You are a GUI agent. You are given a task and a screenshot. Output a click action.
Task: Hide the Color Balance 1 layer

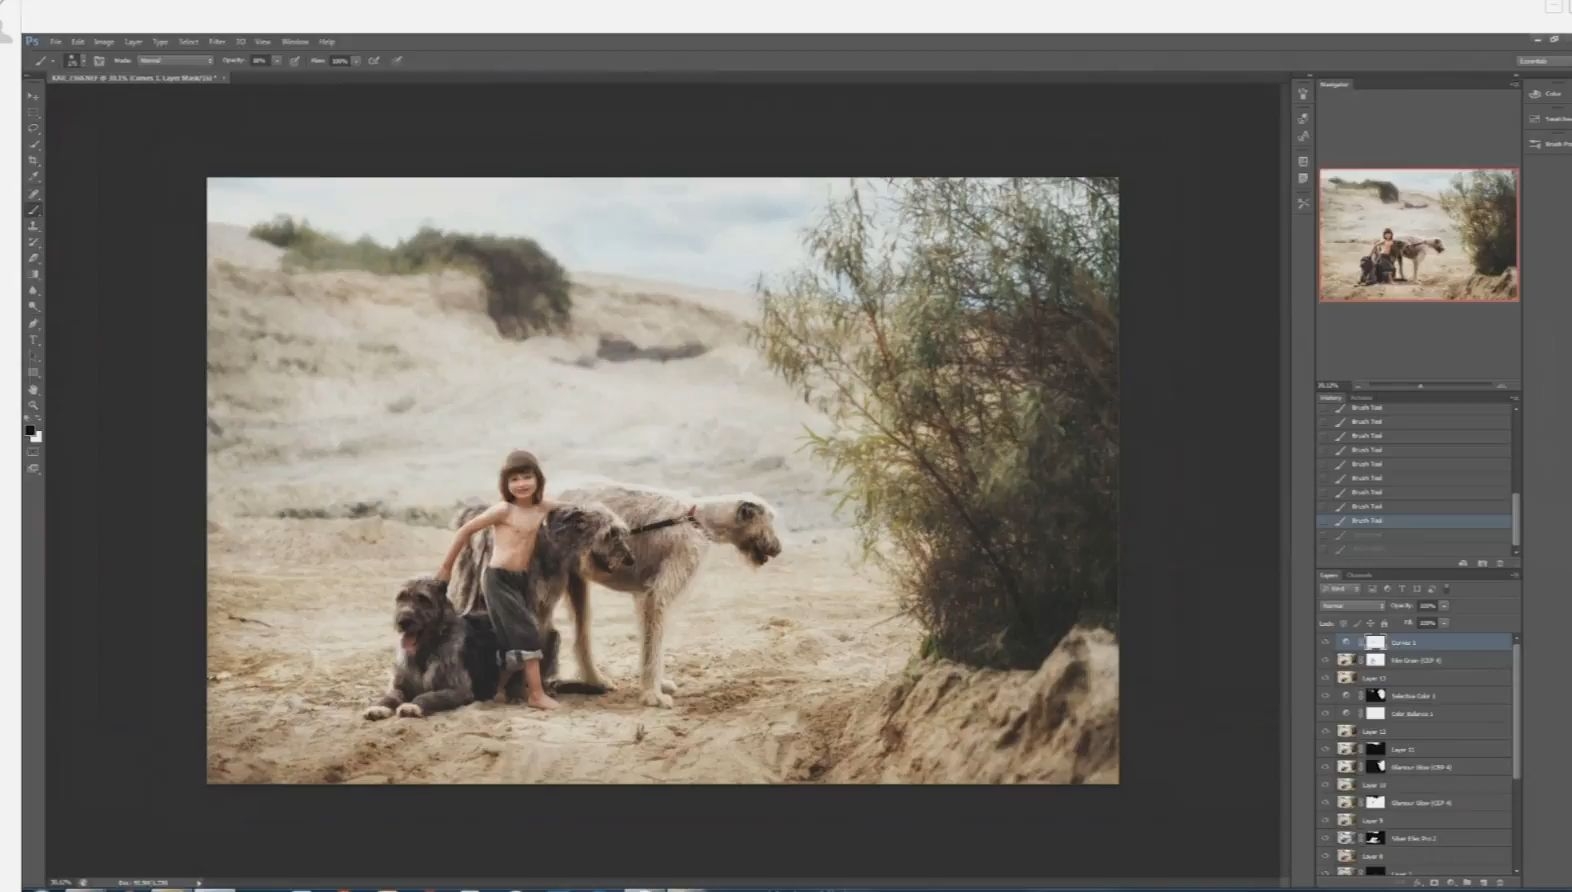[1326, 714]
